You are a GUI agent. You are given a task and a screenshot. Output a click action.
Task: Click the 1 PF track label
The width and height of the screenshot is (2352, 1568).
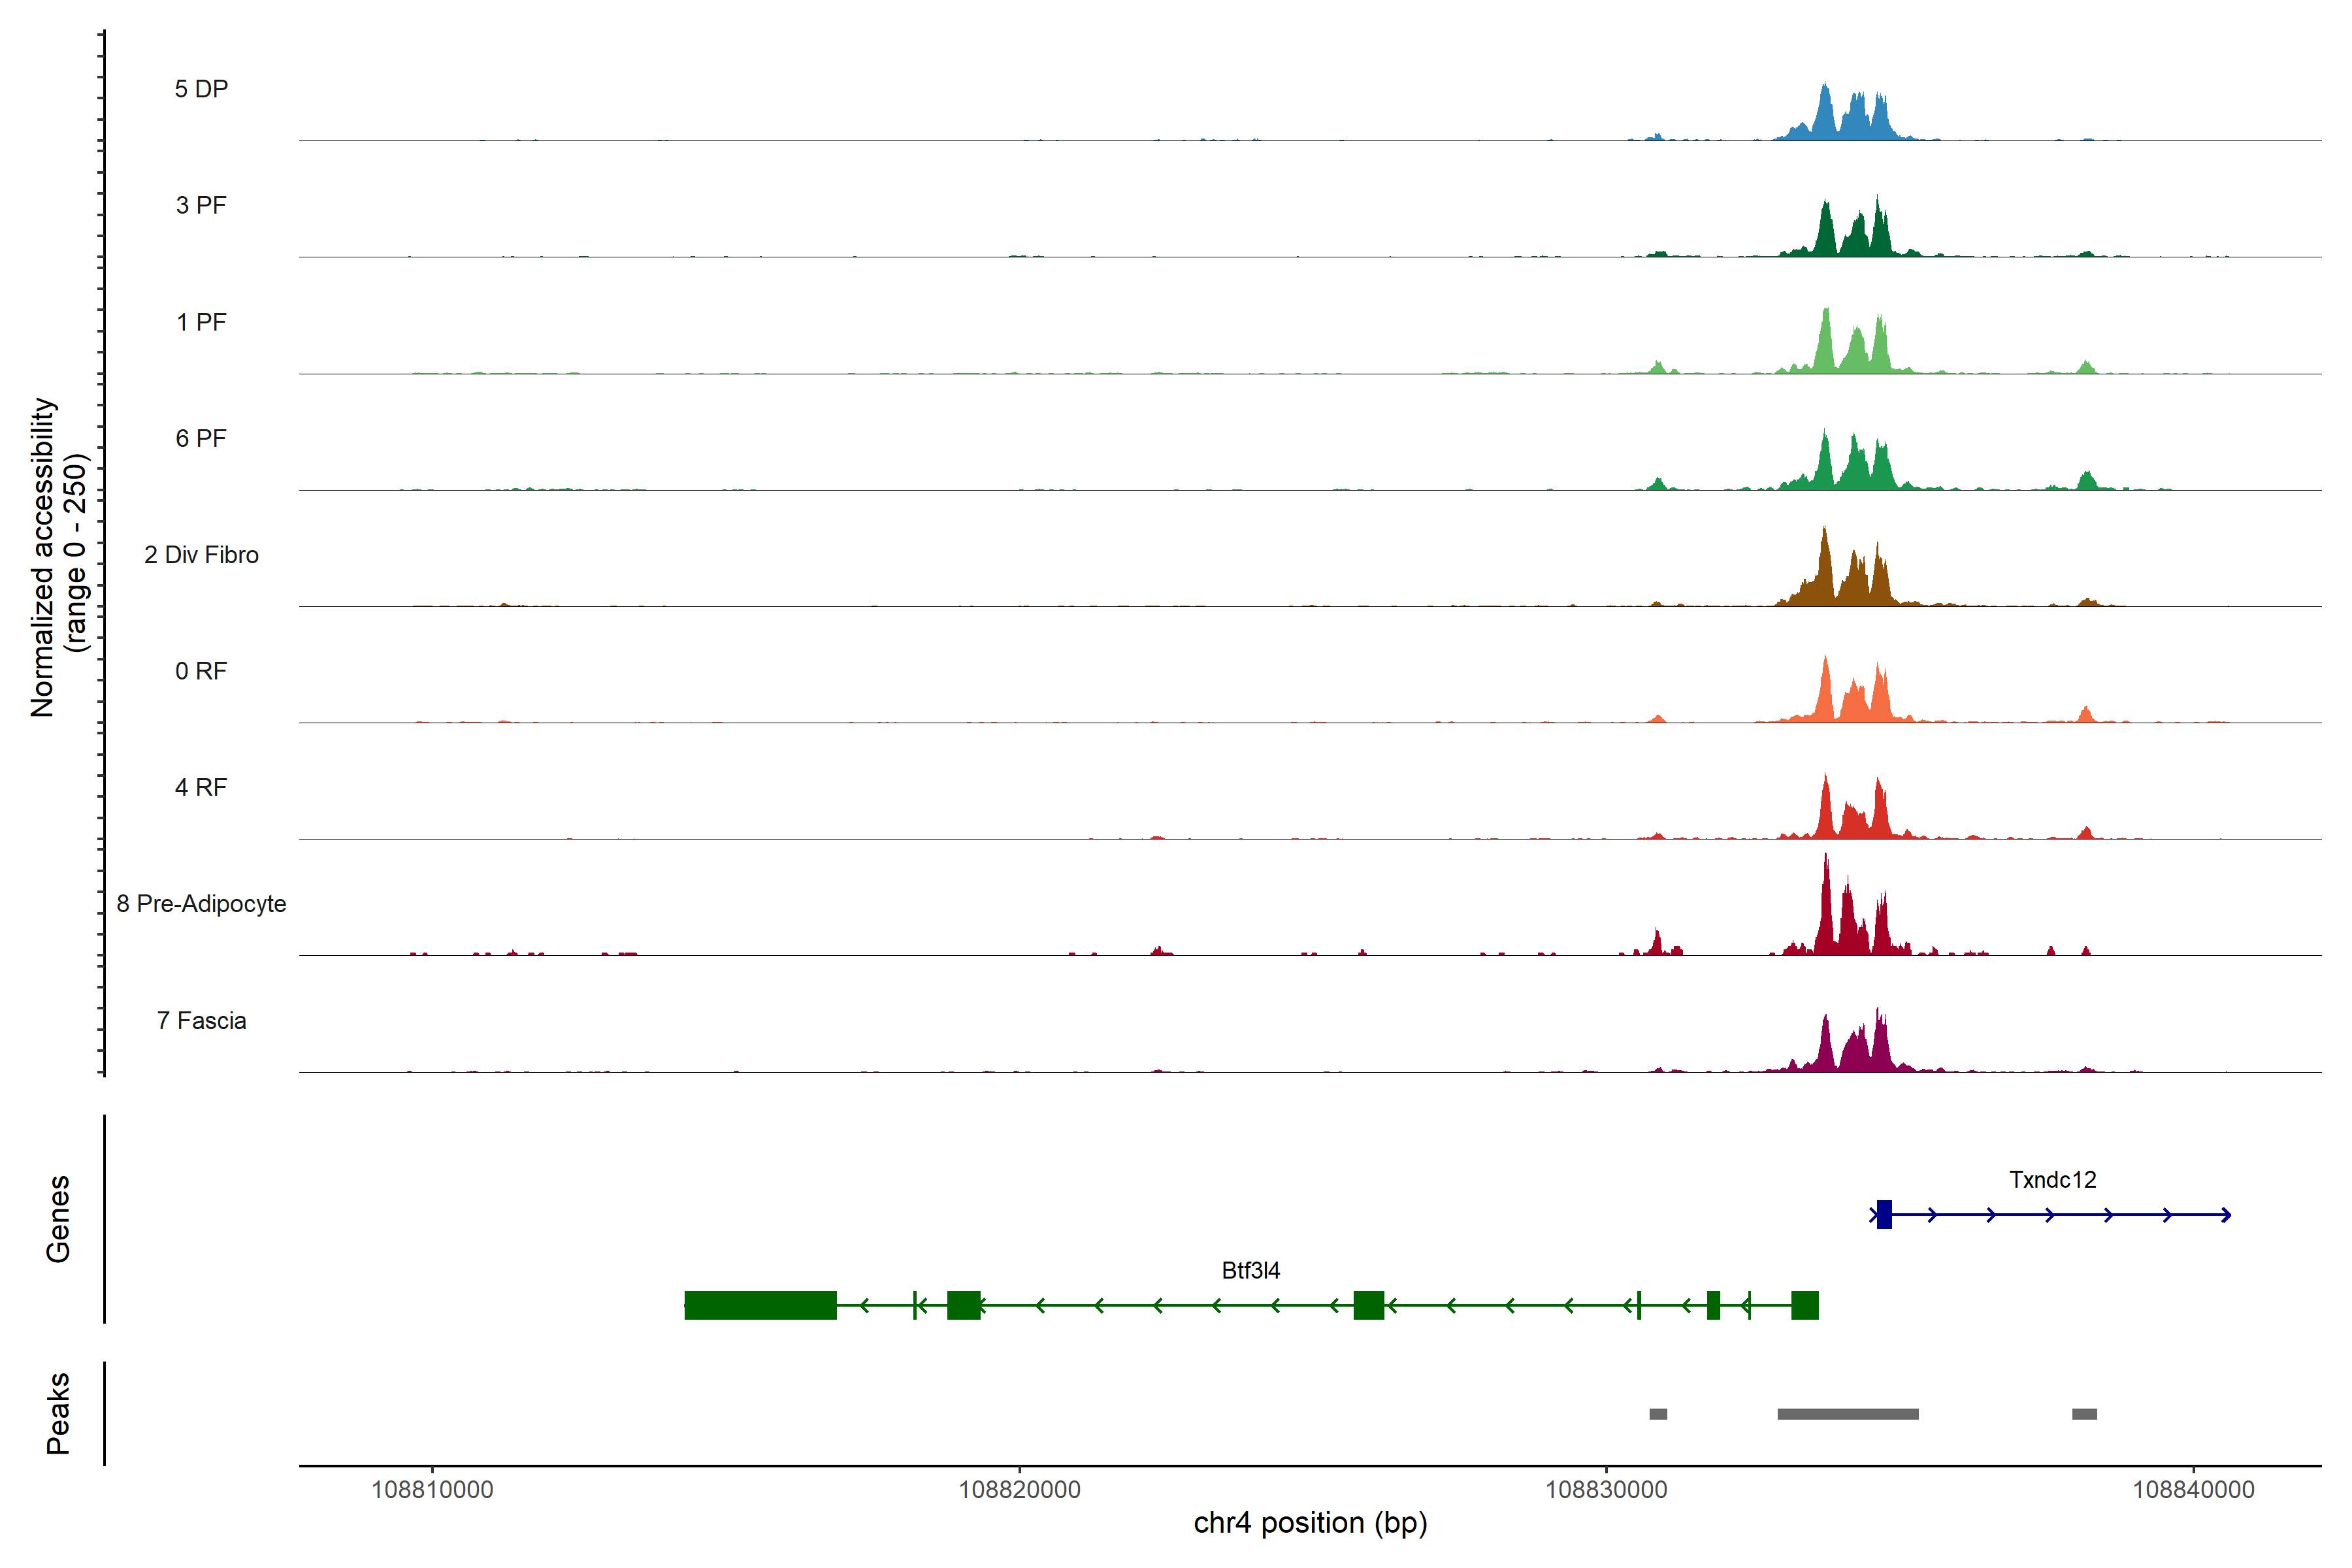(201, 322)
